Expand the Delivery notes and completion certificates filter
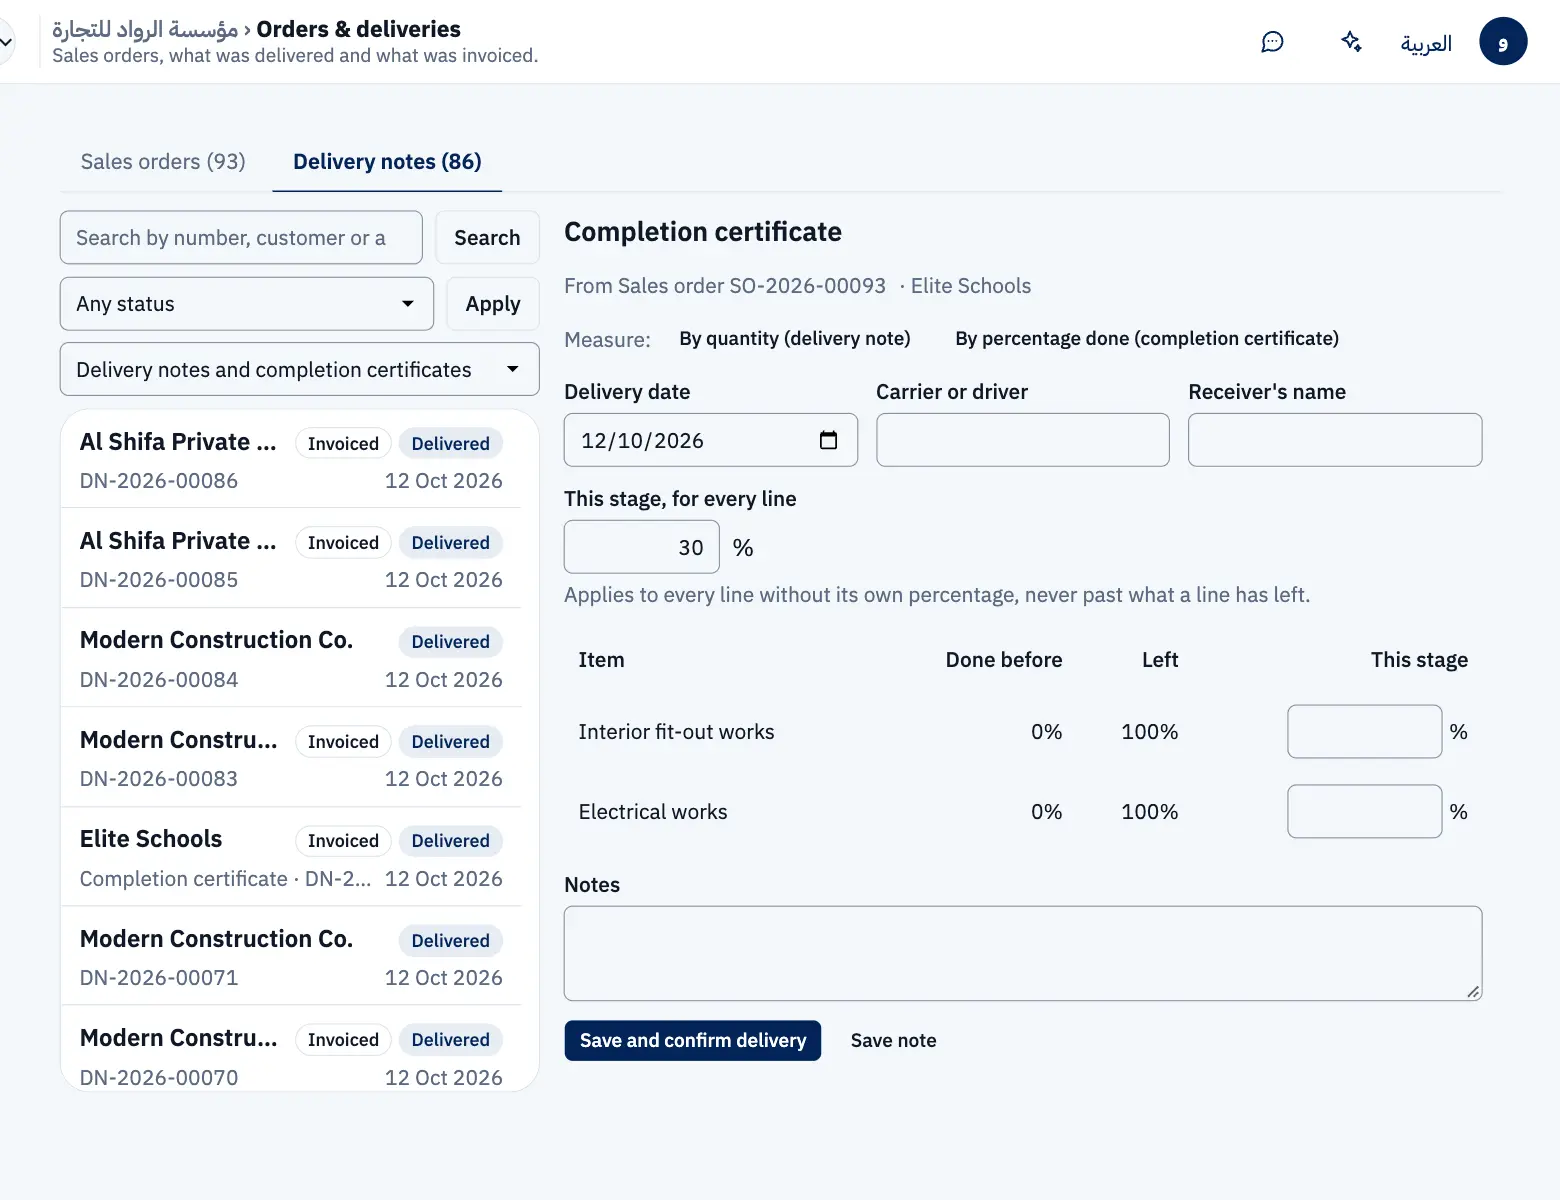This screenshot has height=1200, width=1560. [x=300, y=370]
